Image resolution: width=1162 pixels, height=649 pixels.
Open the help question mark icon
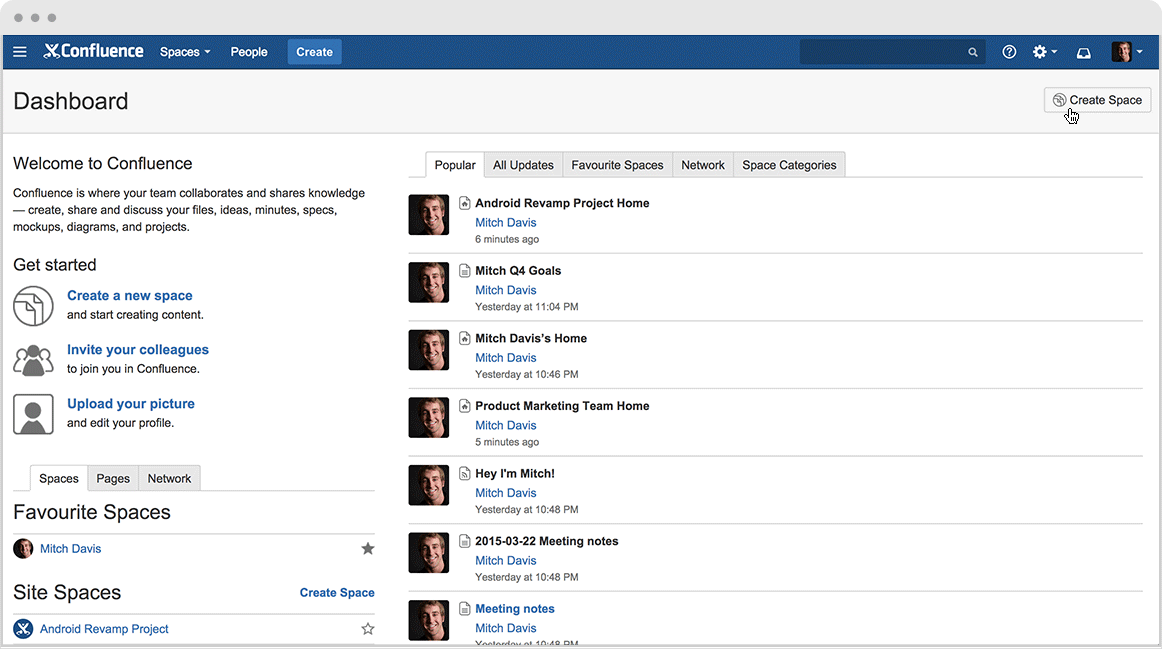[1009, 52]
